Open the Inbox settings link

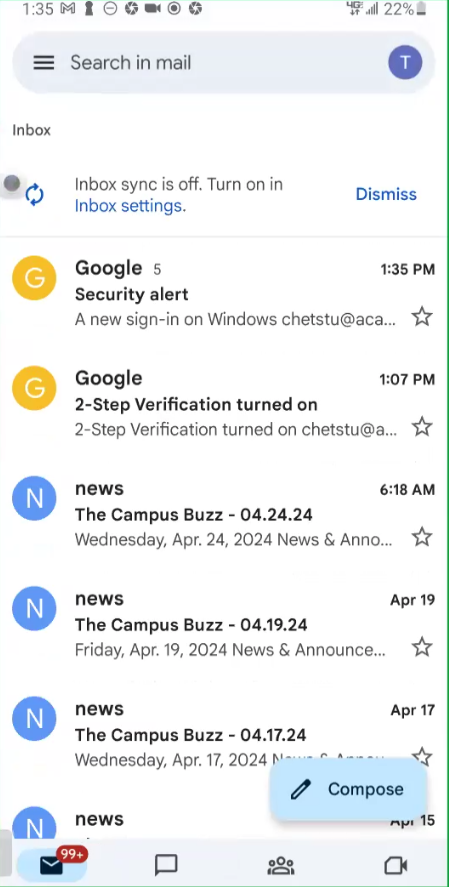click(128, 206)
